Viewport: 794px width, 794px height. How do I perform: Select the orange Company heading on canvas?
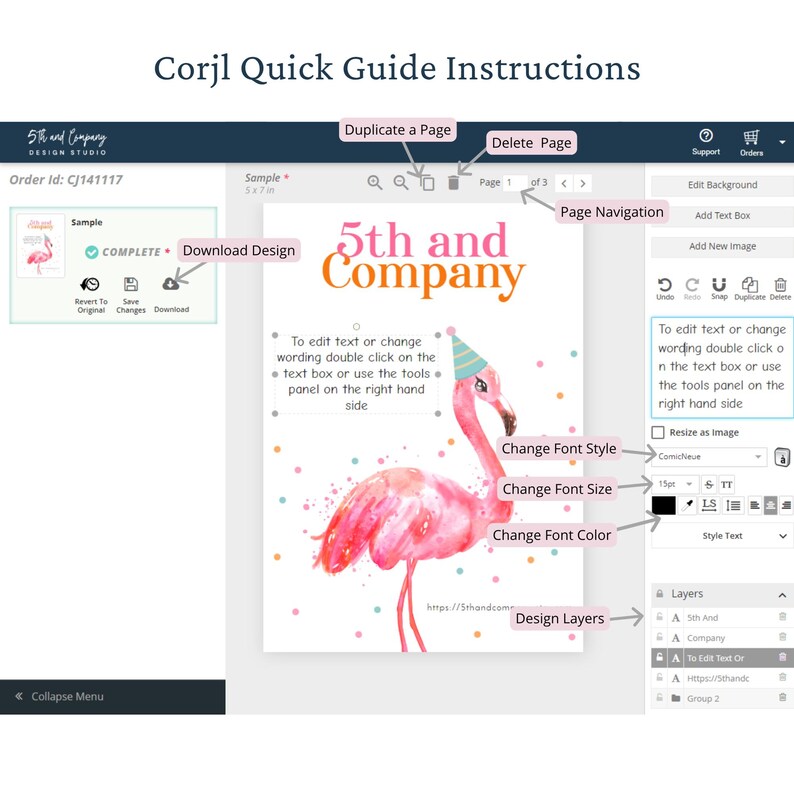pos(423,276)
